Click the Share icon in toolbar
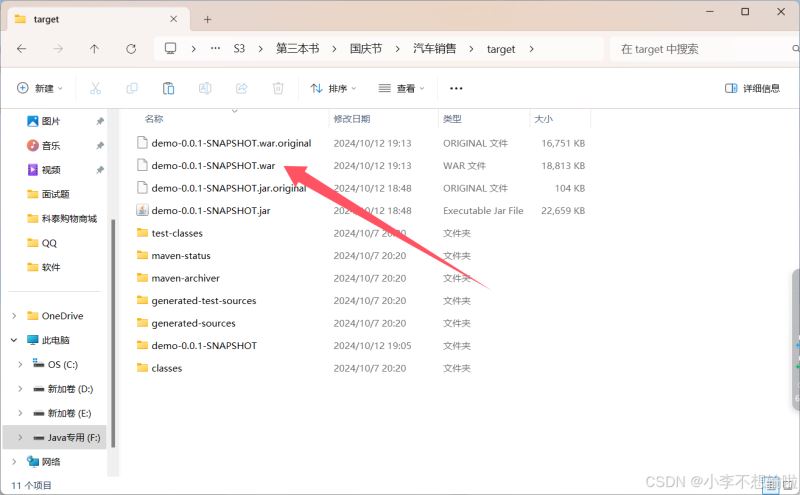 pyautogui.click(x=241, y=88)
